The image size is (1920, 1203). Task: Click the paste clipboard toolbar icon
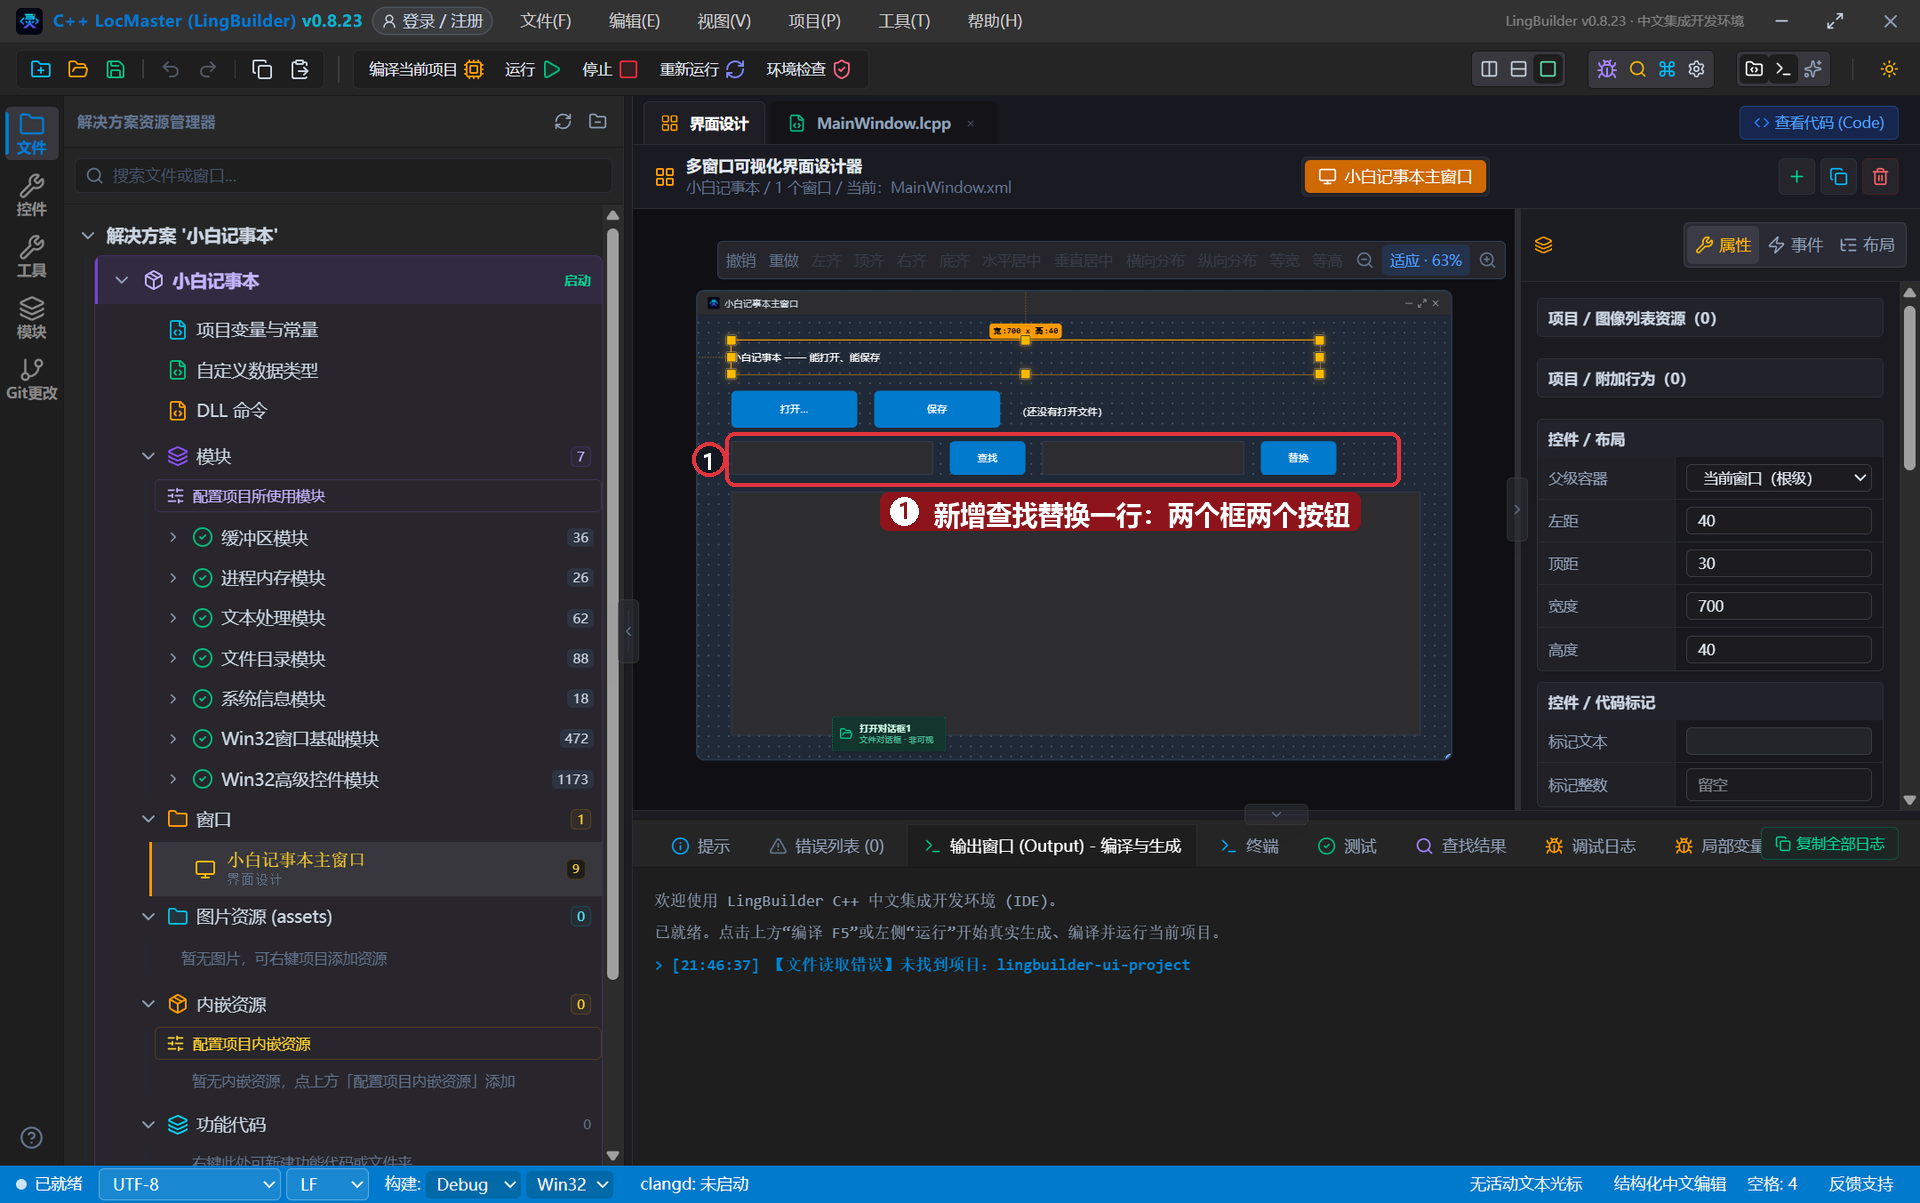(299, 69)
